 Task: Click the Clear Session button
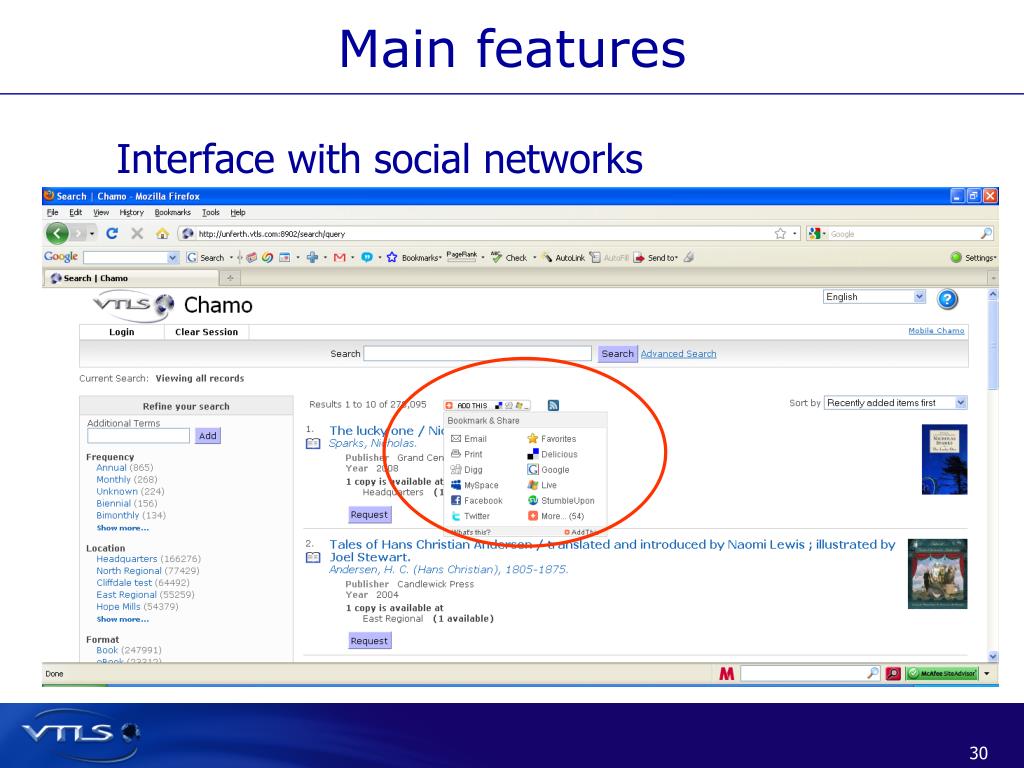(206, 332)
